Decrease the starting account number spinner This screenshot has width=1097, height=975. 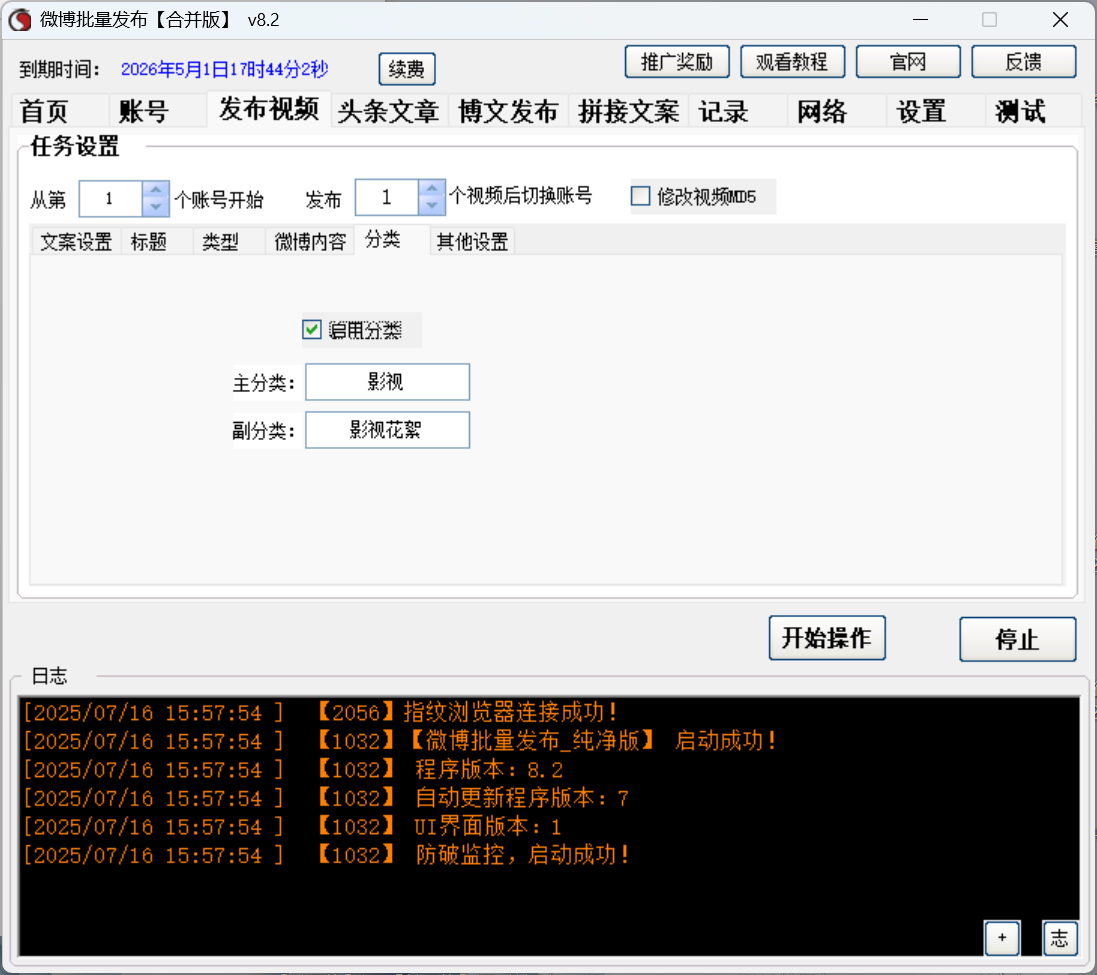coord(155,207)
